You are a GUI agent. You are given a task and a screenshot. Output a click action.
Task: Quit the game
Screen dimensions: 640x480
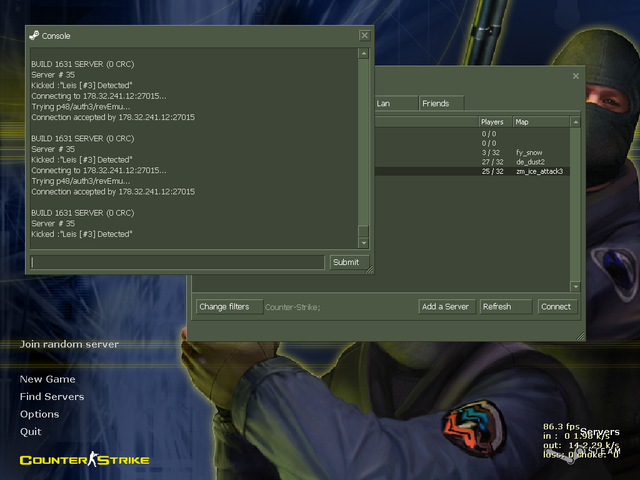coord(31,432)
